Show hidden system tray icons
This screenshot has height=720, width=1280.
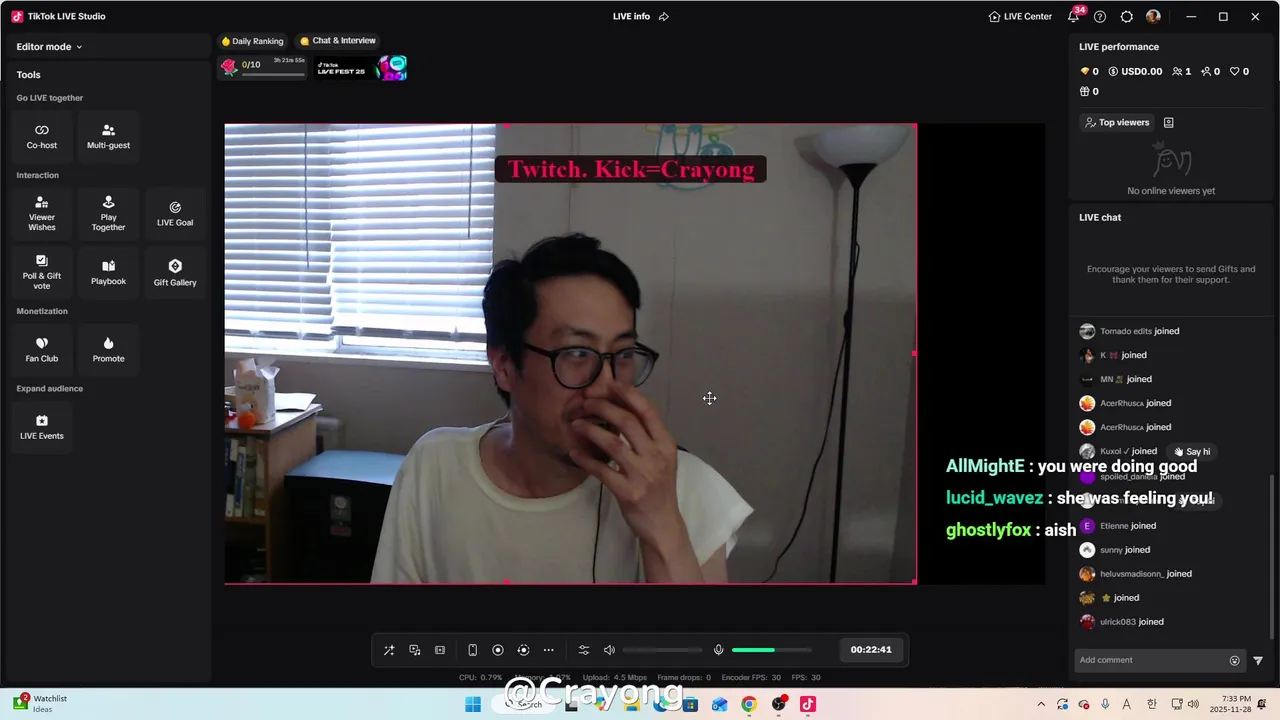point(1041,704)
